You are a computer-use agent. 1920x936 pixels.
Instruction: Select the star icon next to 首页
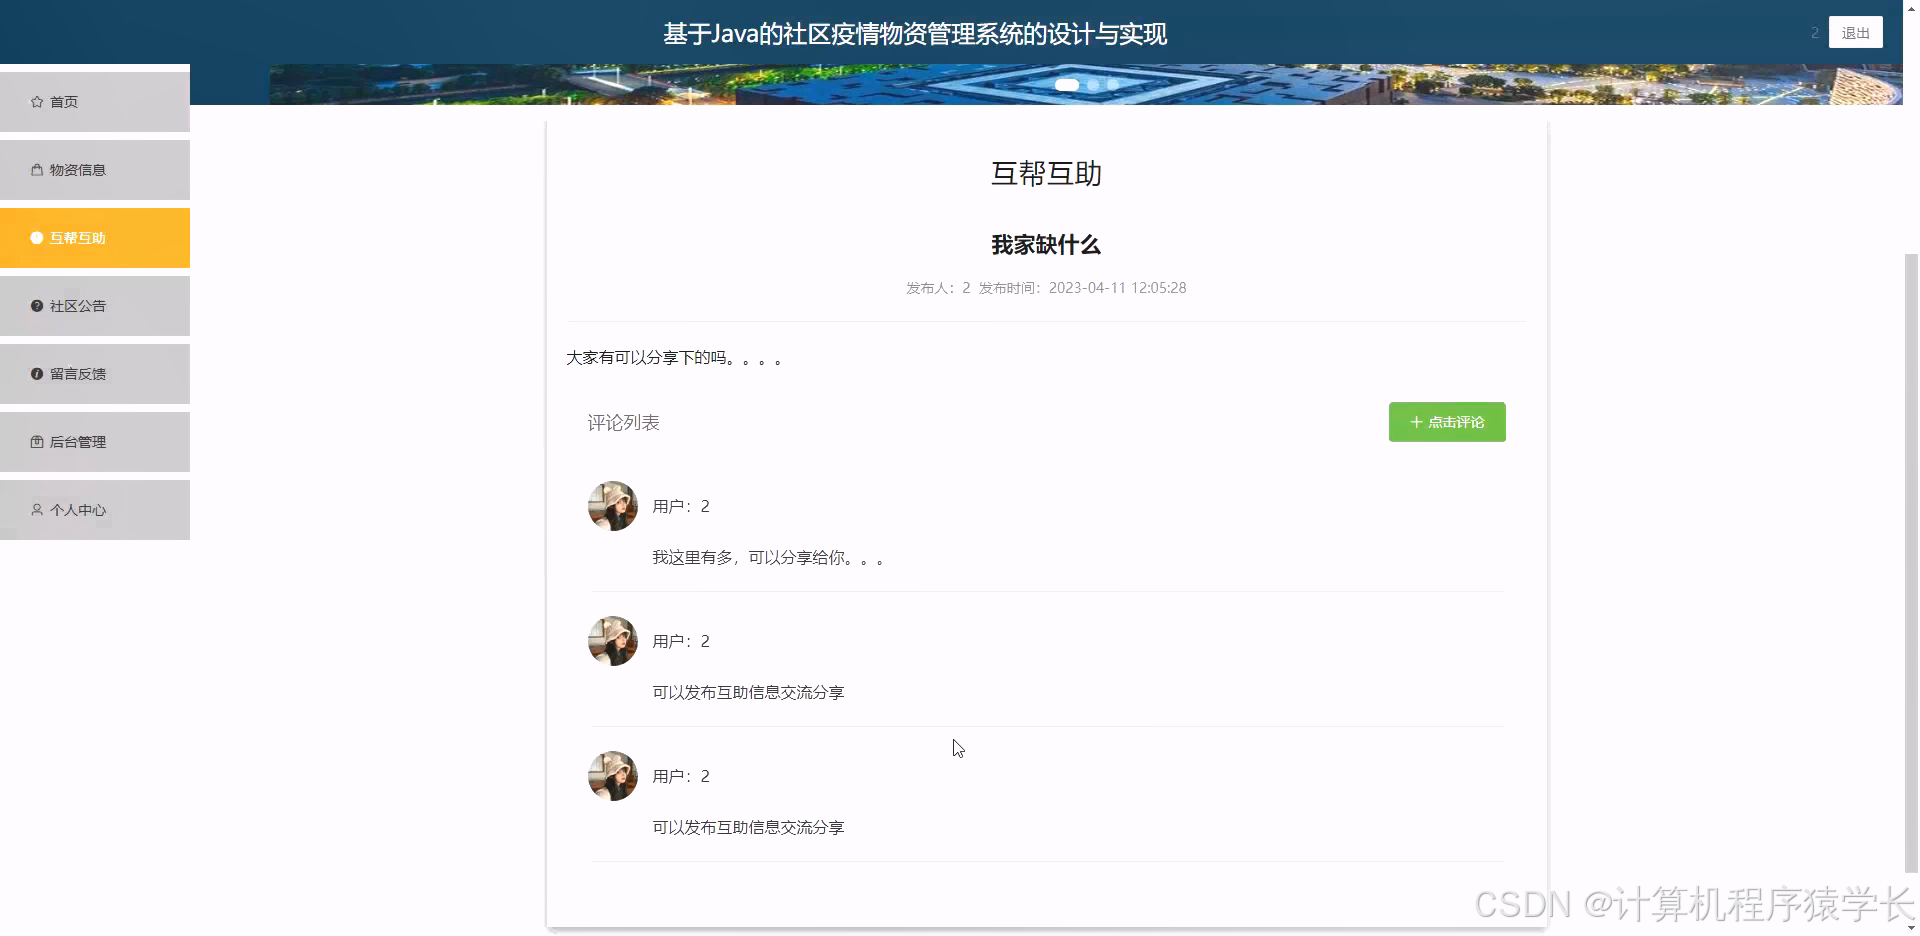[35, 101]
